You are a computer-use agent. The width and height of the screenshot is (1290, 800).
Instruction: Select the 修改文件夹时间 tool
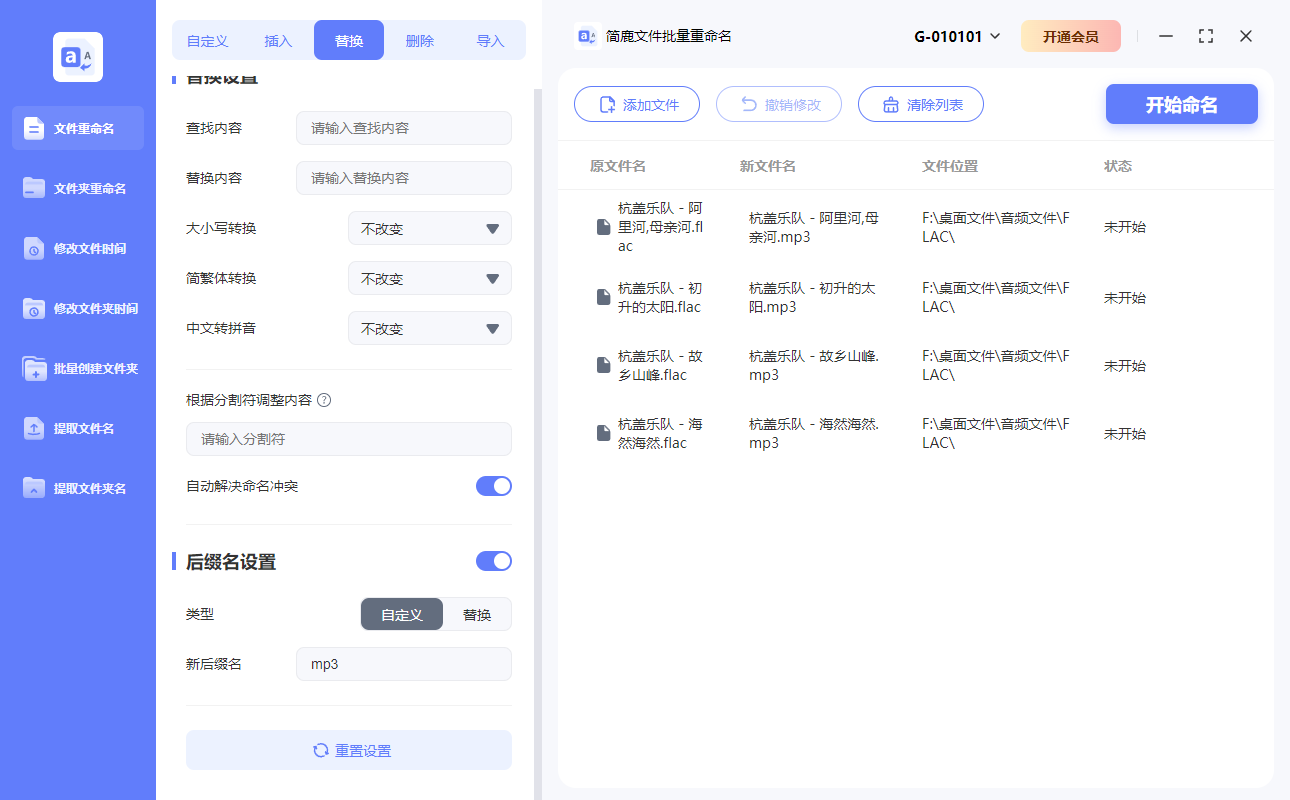77,308
